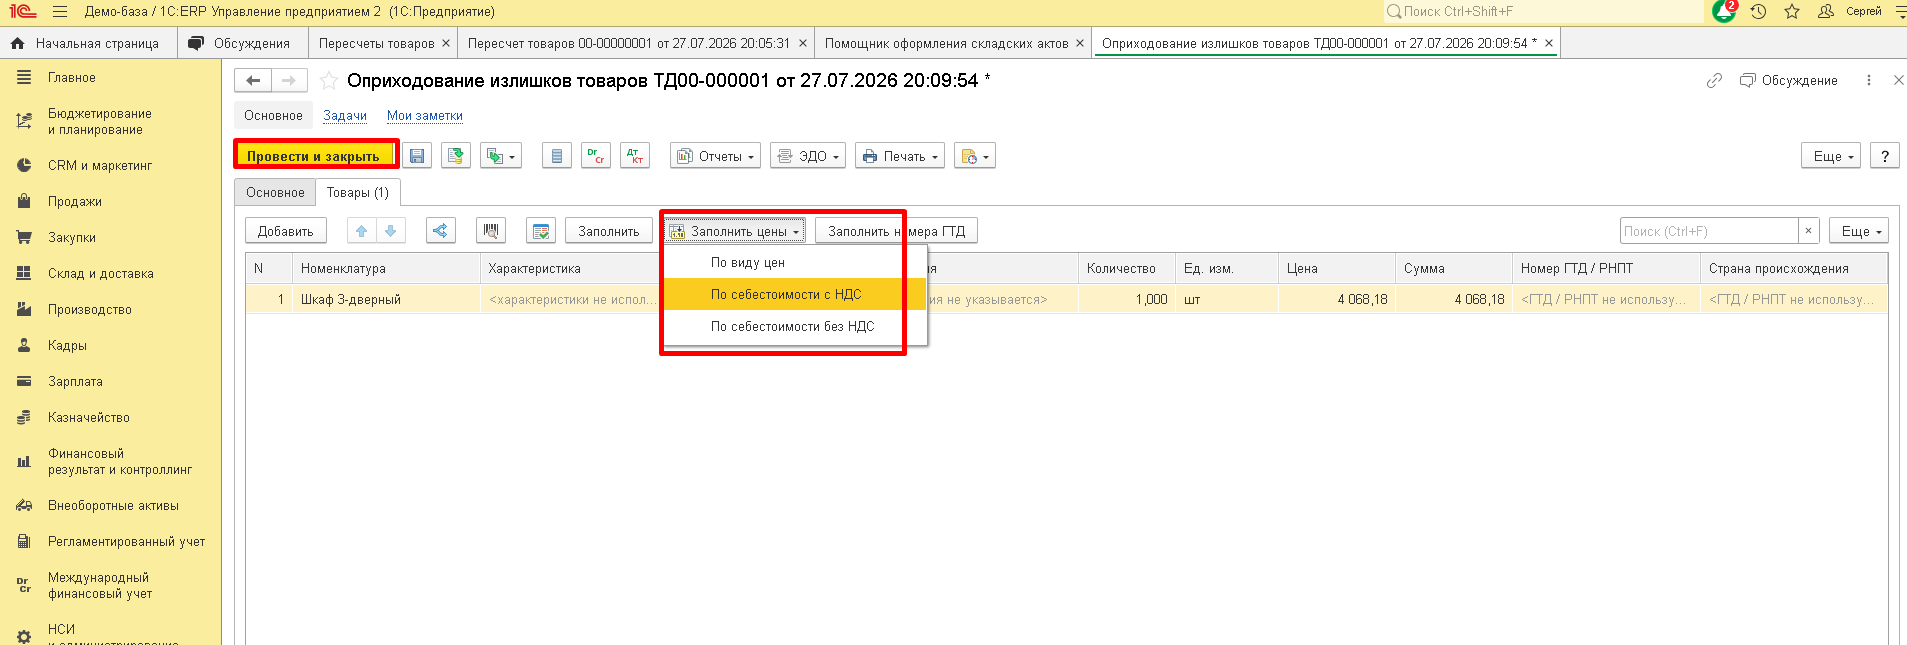Move the row down with the down arrow
Image resolution: width=1907 pixels, height=645 pixels.
coord(391,231)
